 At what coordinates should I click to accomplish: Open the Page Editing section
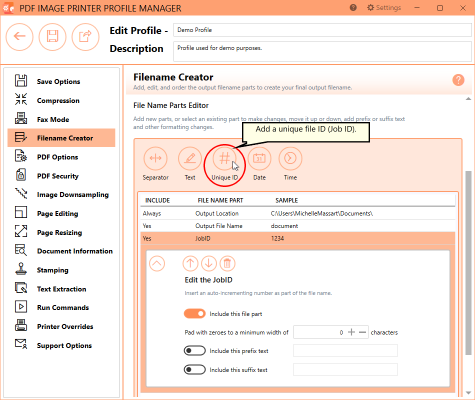point(61,213)
